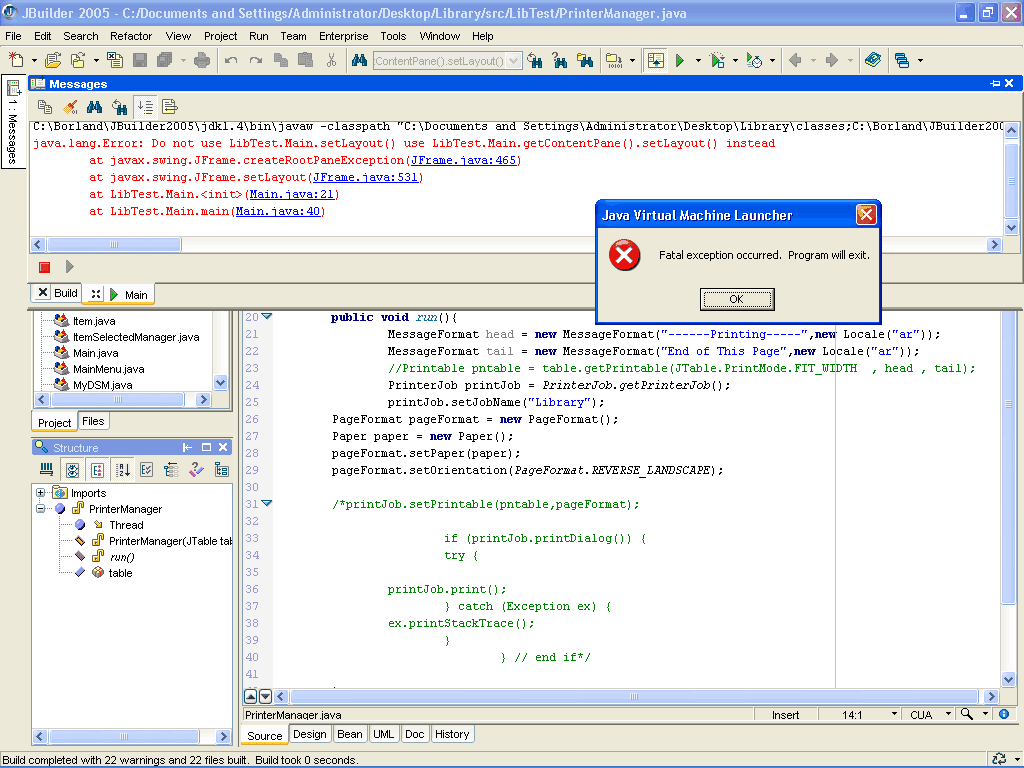This screenshot has width=1024, height=768.
Task: Click the Save file floppy icon
Action: (x=140, y=61)
